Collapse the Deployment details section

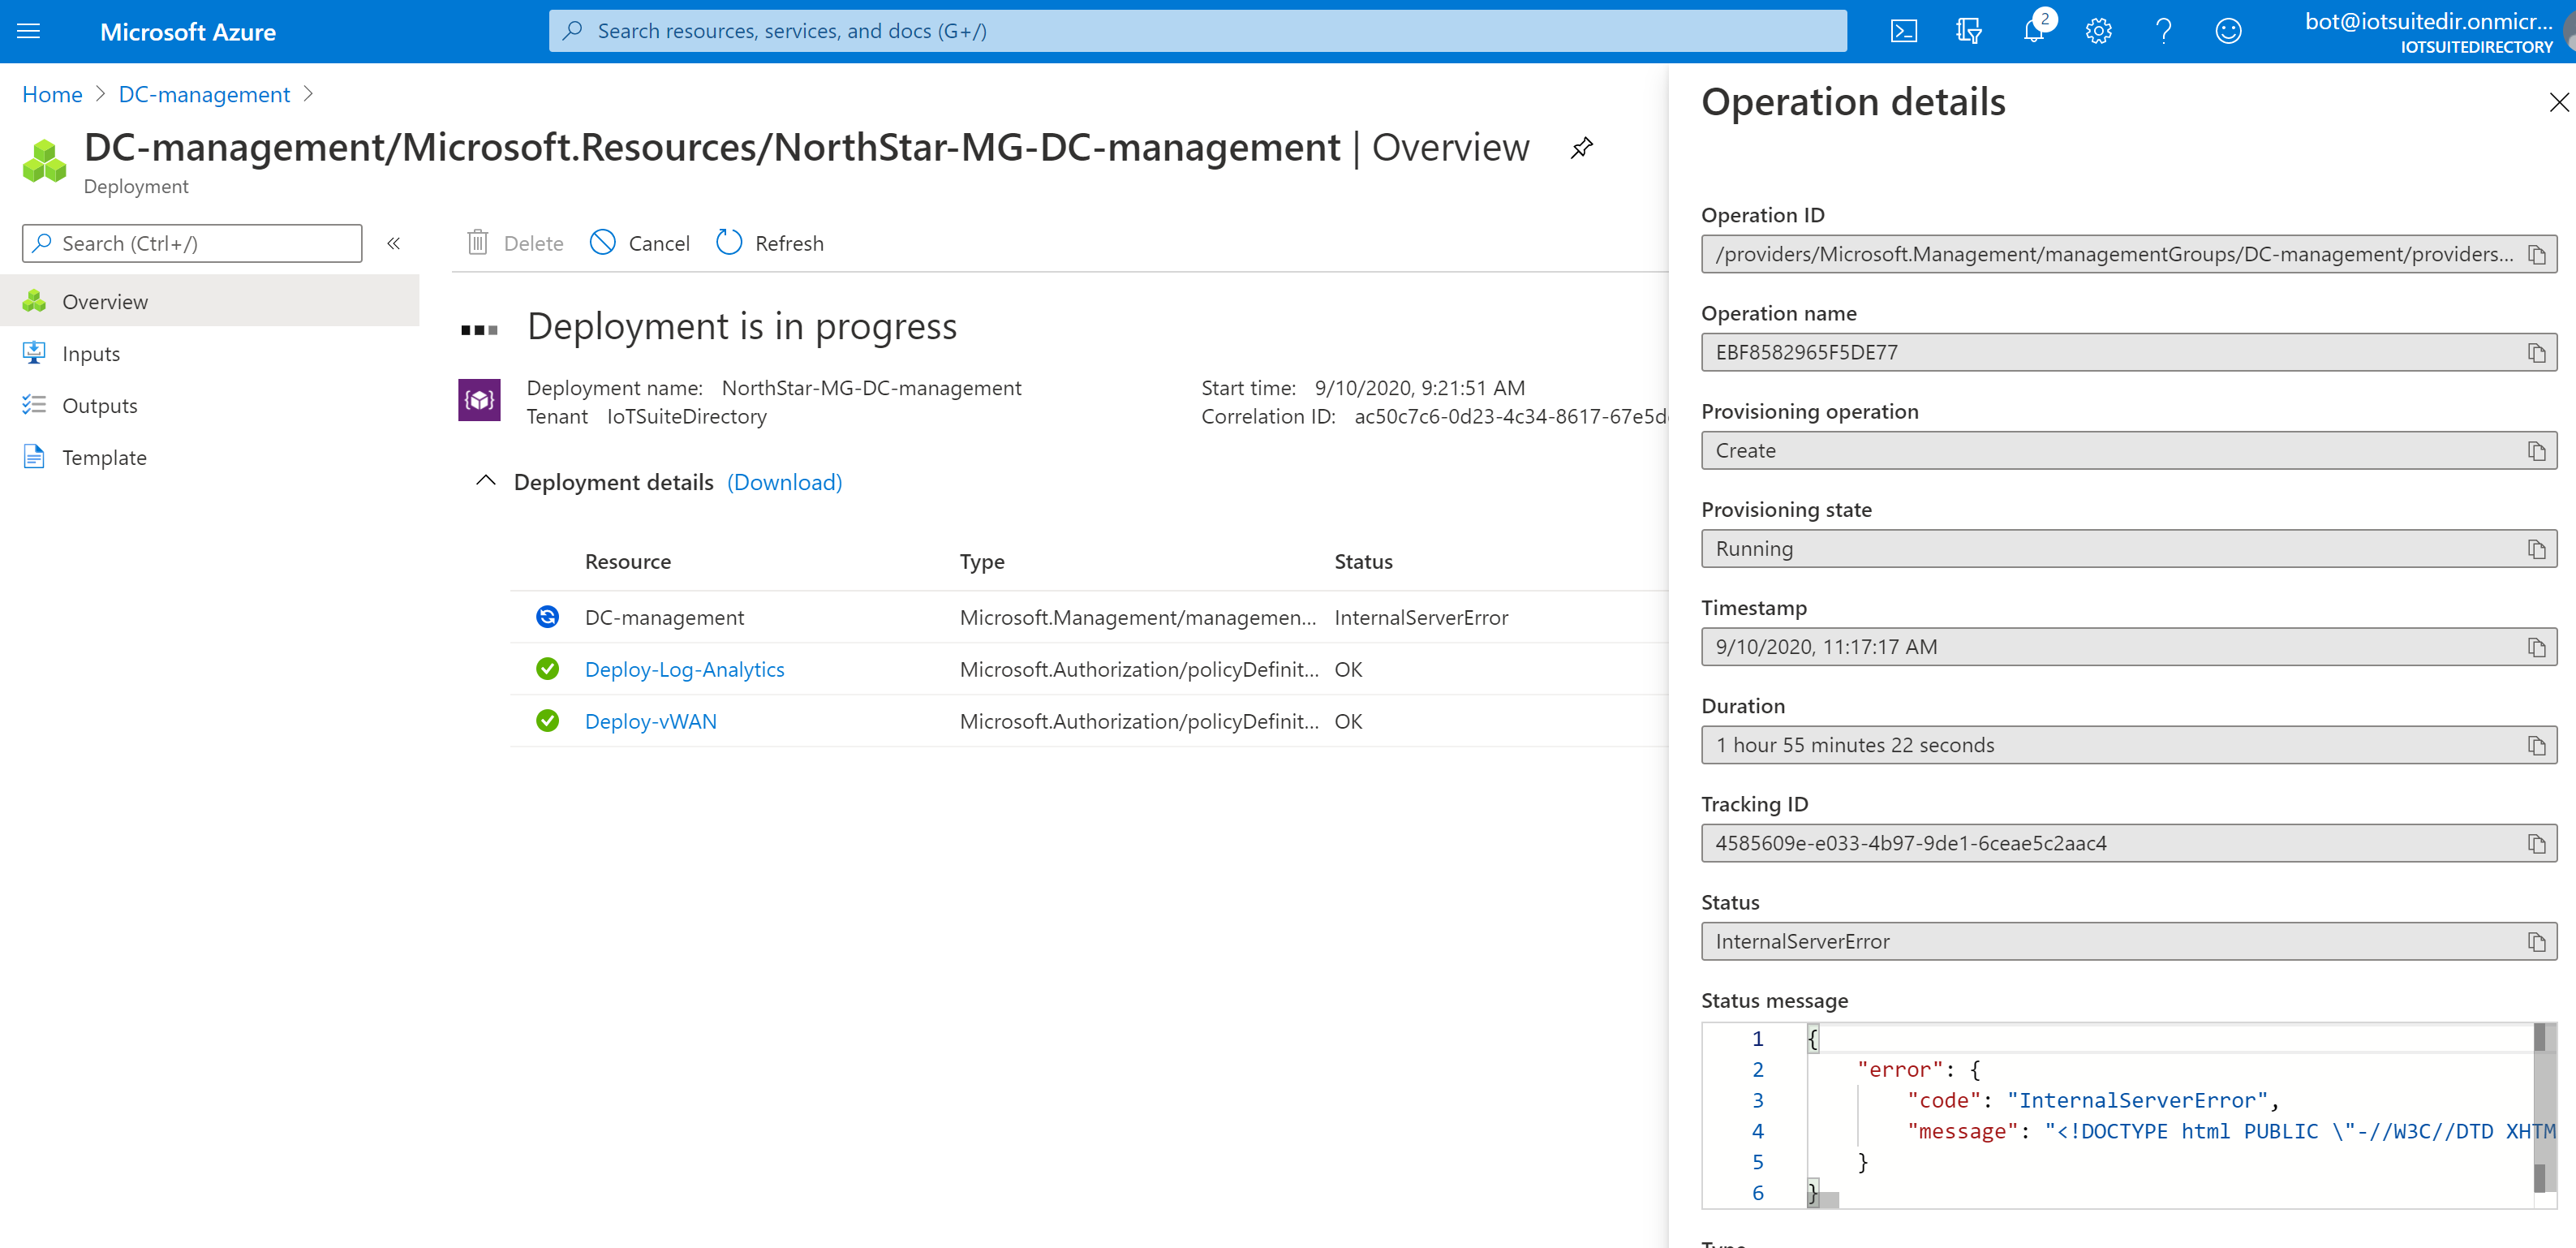point(485,481)
